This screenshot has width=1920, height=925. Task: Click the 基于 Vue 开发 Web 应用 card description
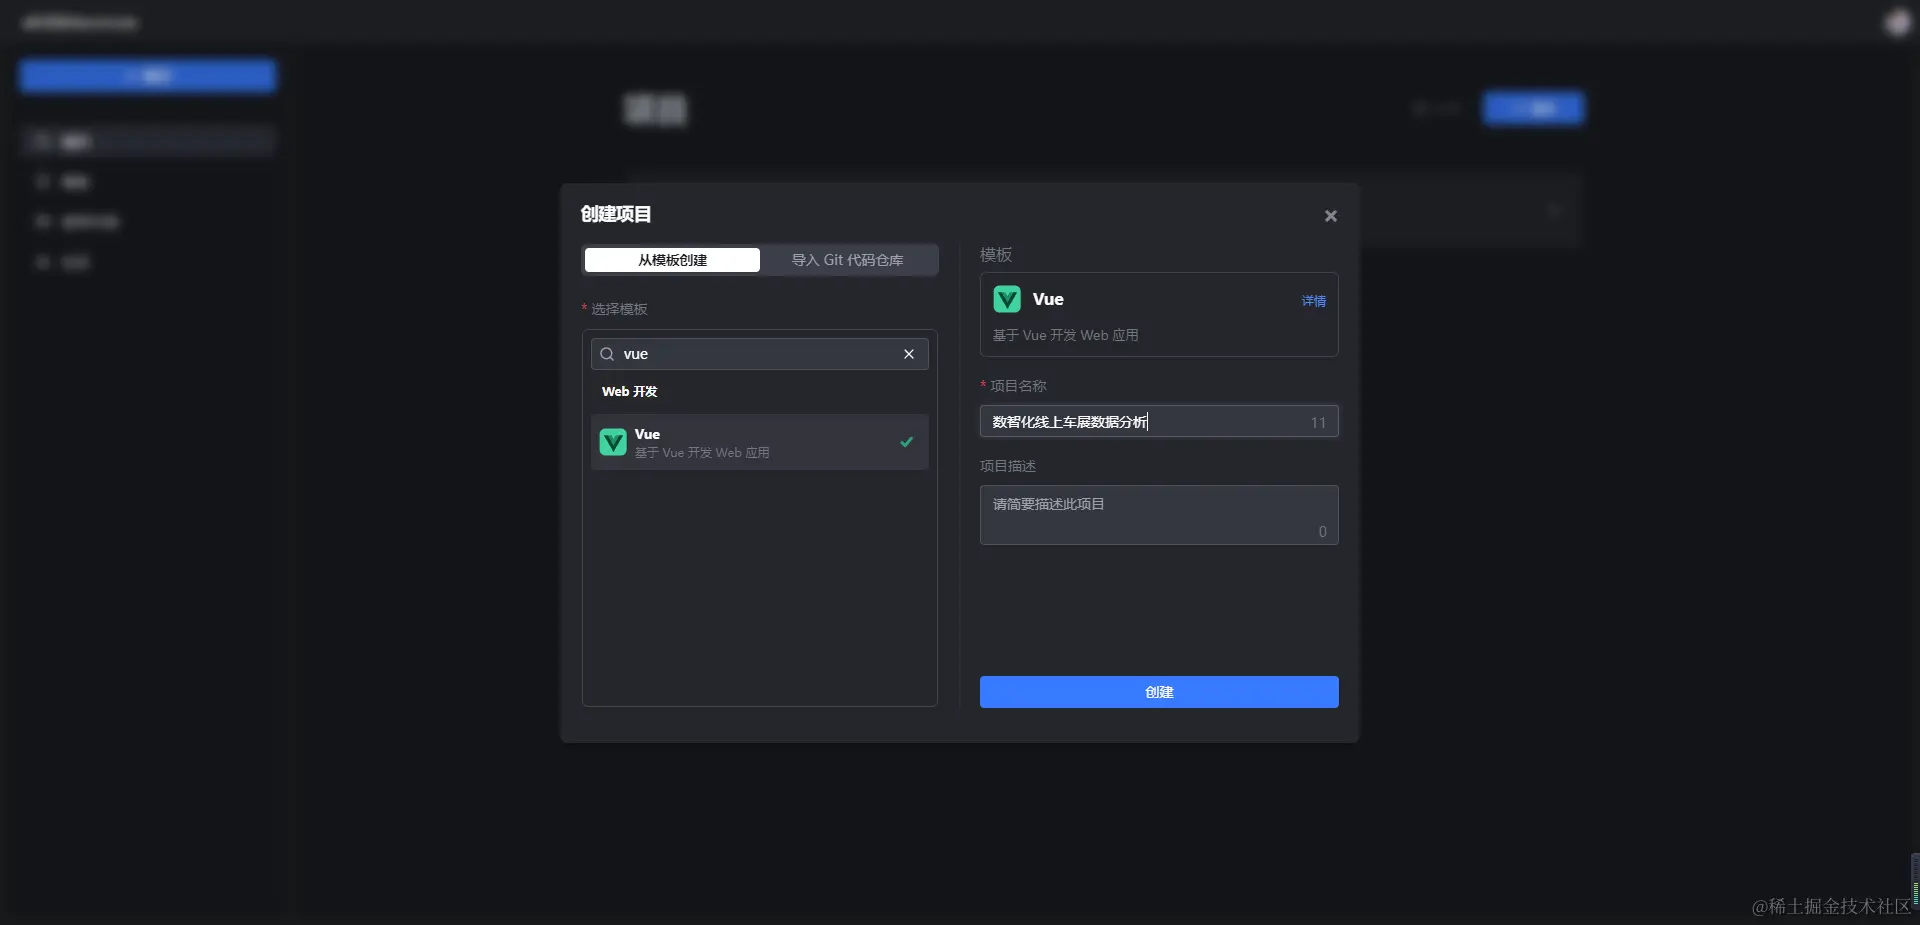pos(1065,335)
